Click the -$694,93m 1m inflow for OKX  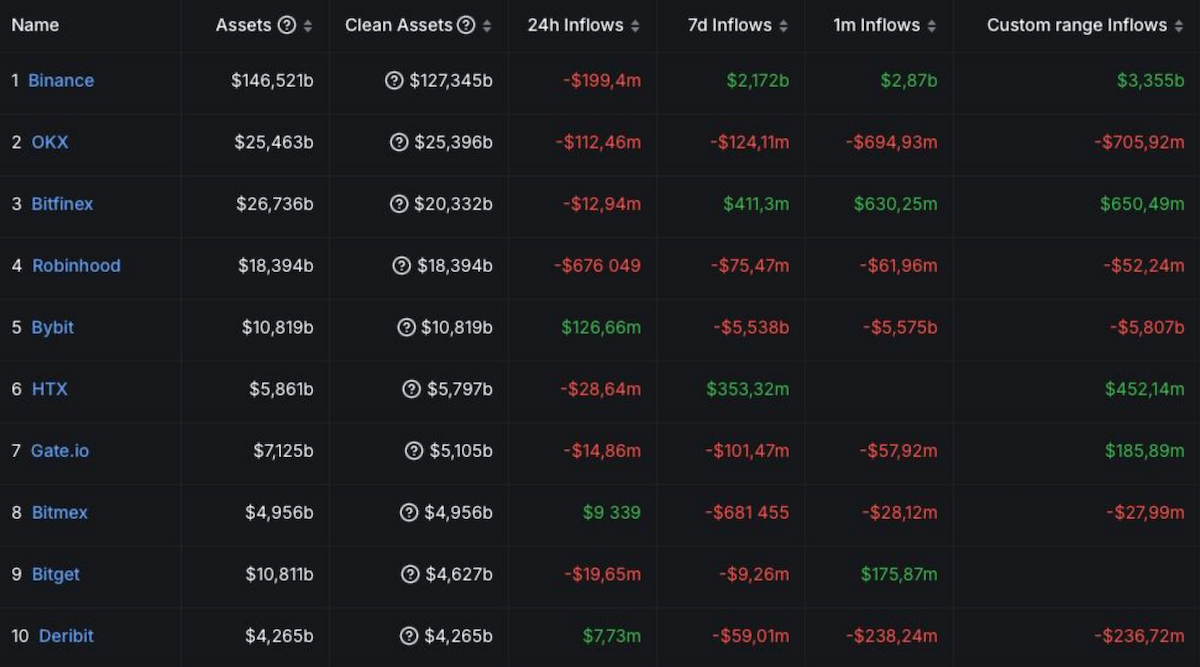(891, 142)
